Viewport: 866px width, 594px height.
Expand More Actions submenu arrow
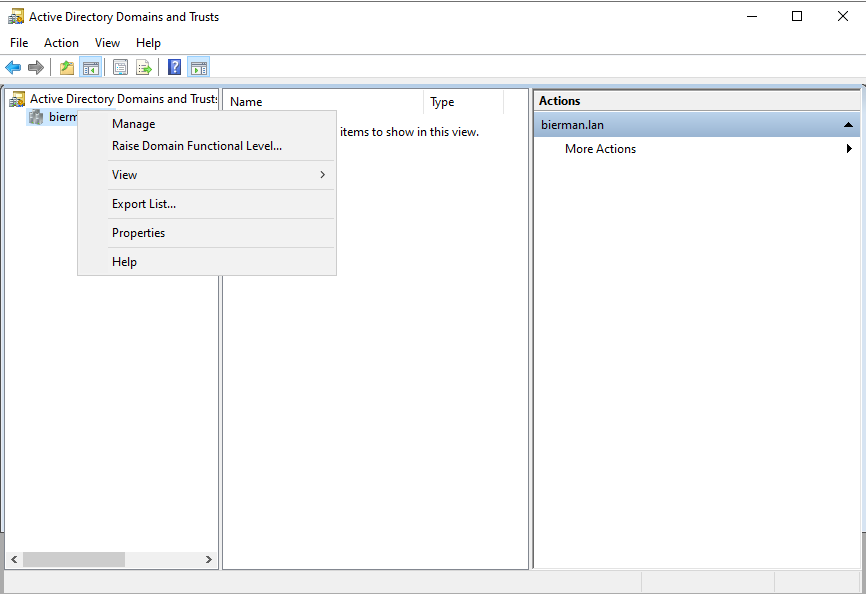[849, 148]
